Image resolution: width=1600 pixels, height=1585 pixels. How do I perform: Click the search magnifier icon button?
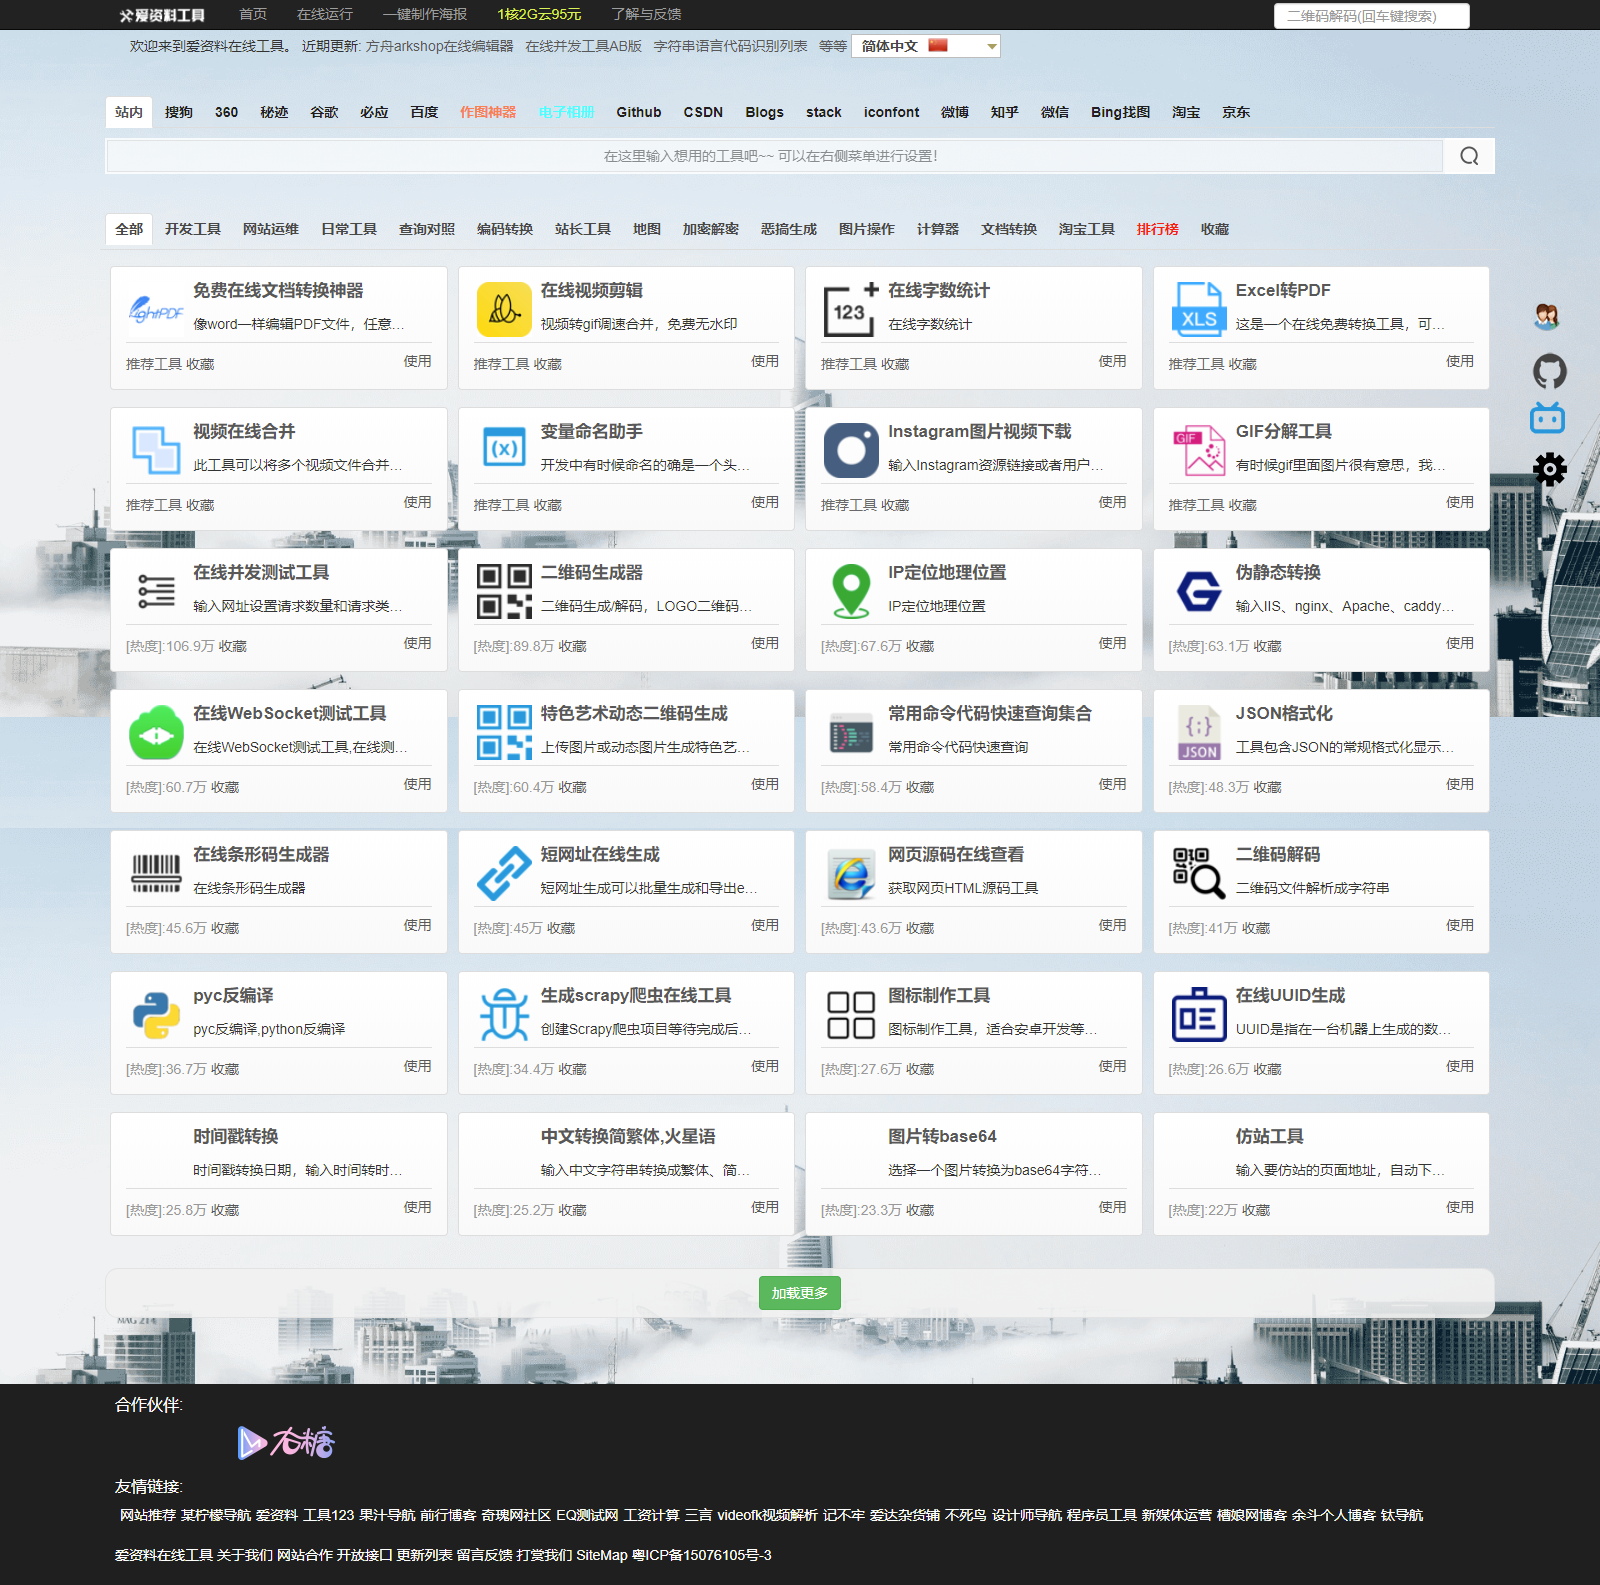(1468, 156)
